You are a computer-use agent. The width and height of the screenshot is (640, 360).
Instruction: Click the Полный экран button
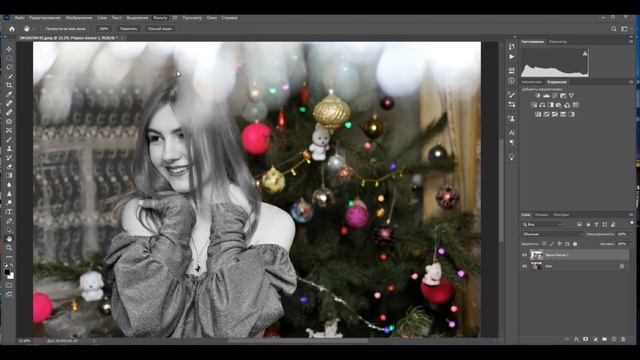[x=160, y=29]
